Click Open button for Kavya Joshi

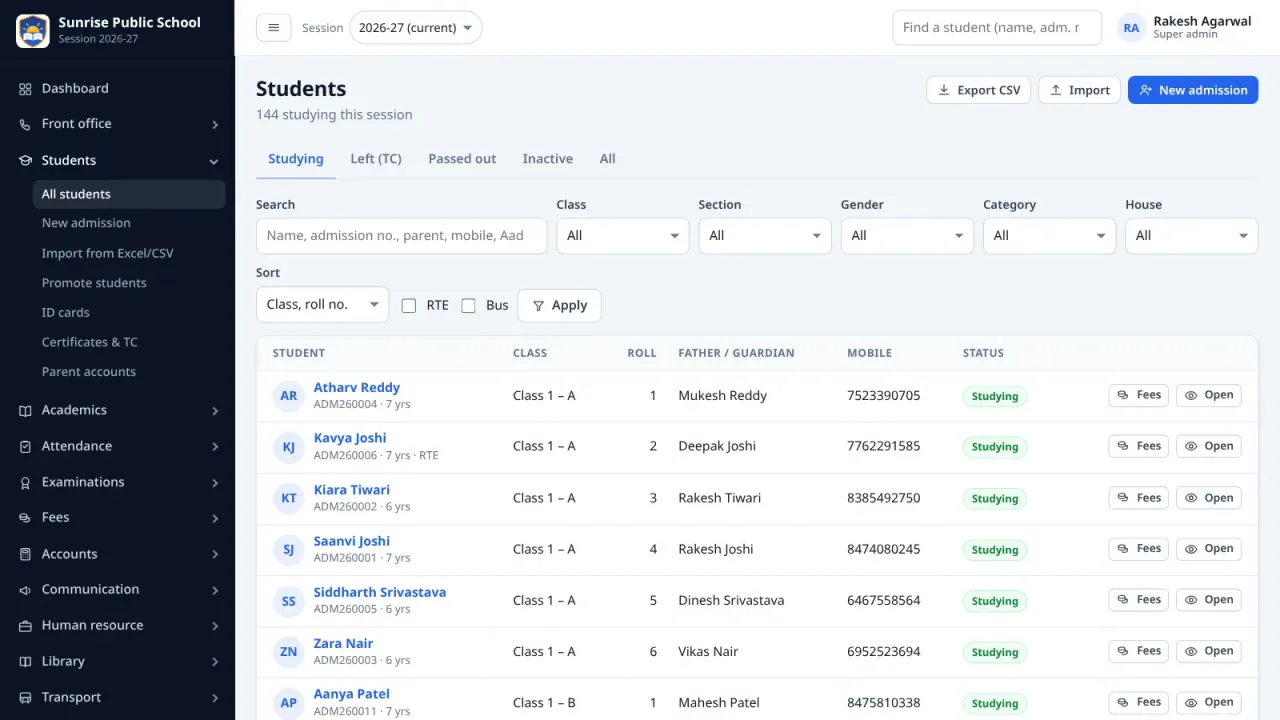tap(1208, 446)
